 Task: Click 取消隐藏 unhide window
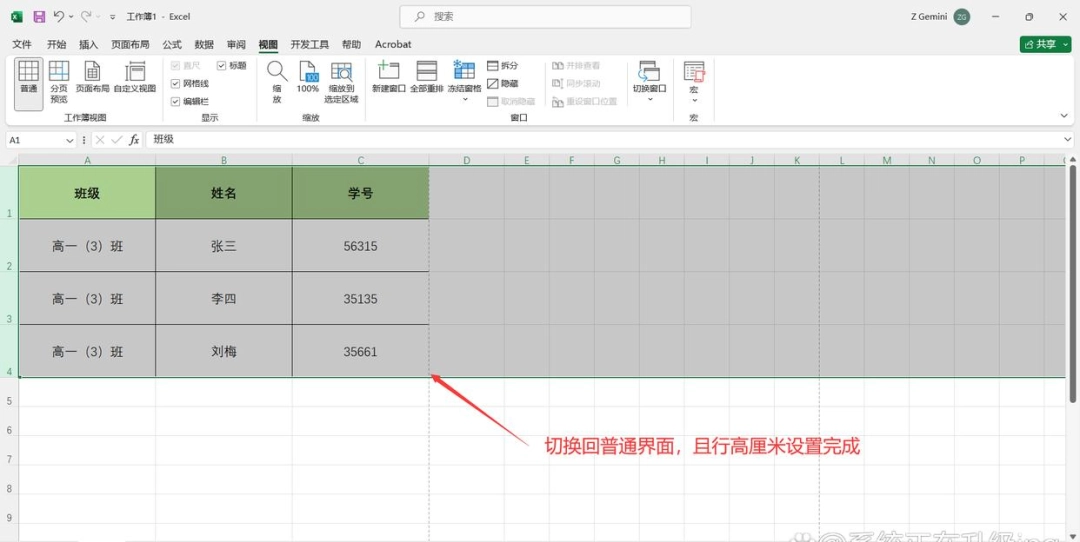[x=511, y=101]
